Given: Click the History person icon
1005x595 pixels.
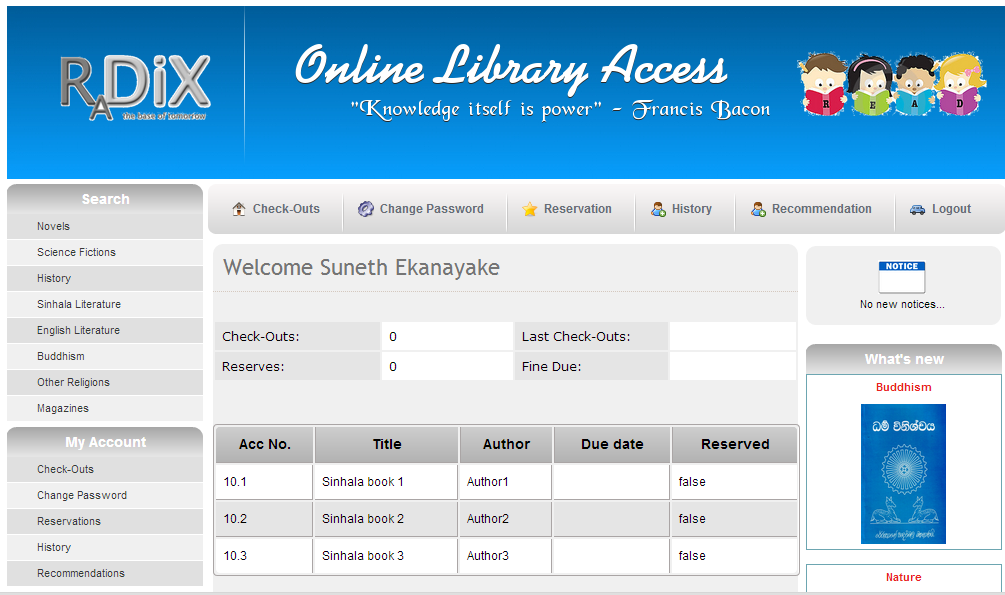Looking at the screenshot, I should (x=657, y=209).
